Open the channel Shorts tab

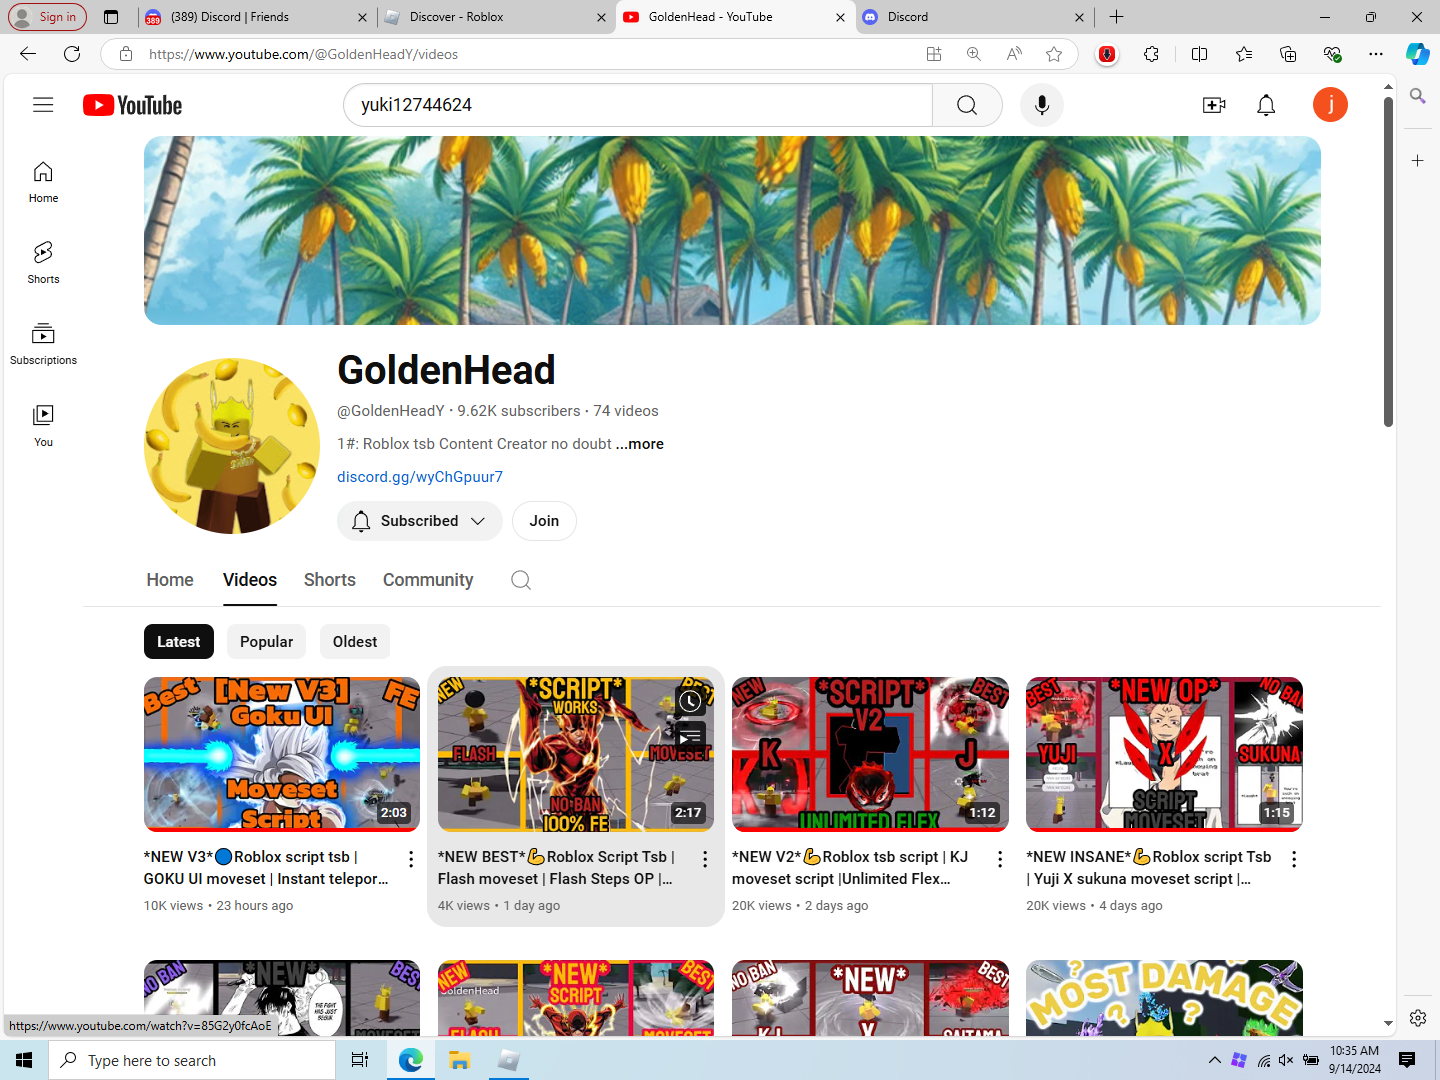[x=330, y=580]
